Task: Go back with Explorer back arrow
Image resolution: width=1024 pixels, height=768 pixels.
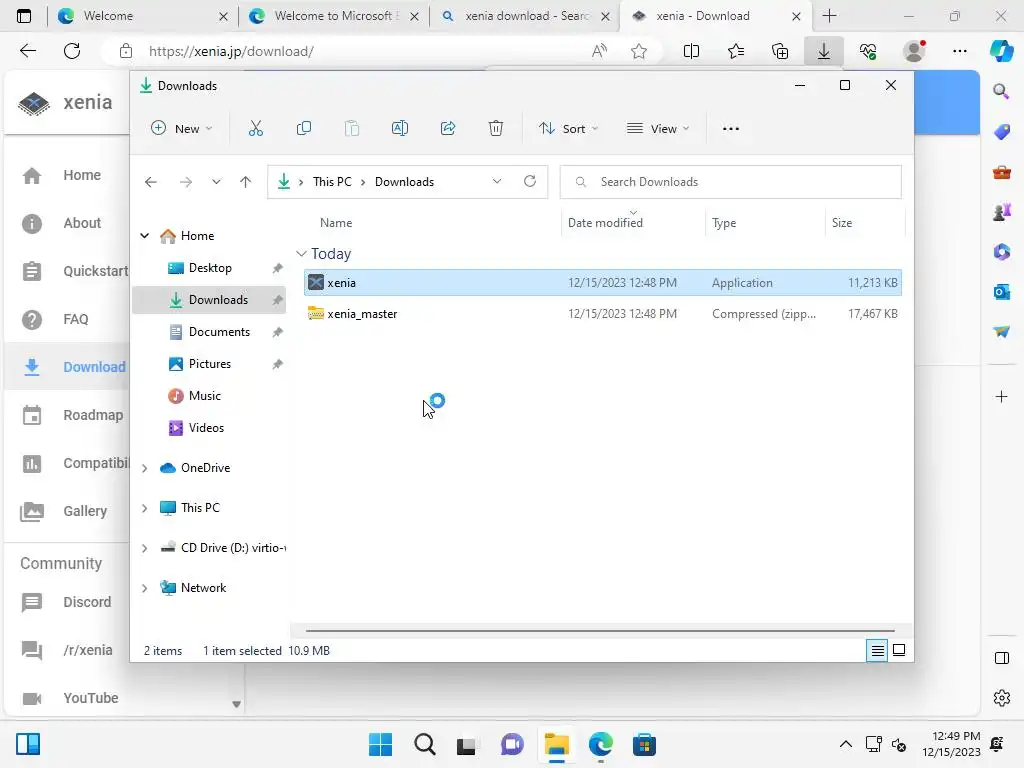Action: pyautogui.click(x=151, y=182)
